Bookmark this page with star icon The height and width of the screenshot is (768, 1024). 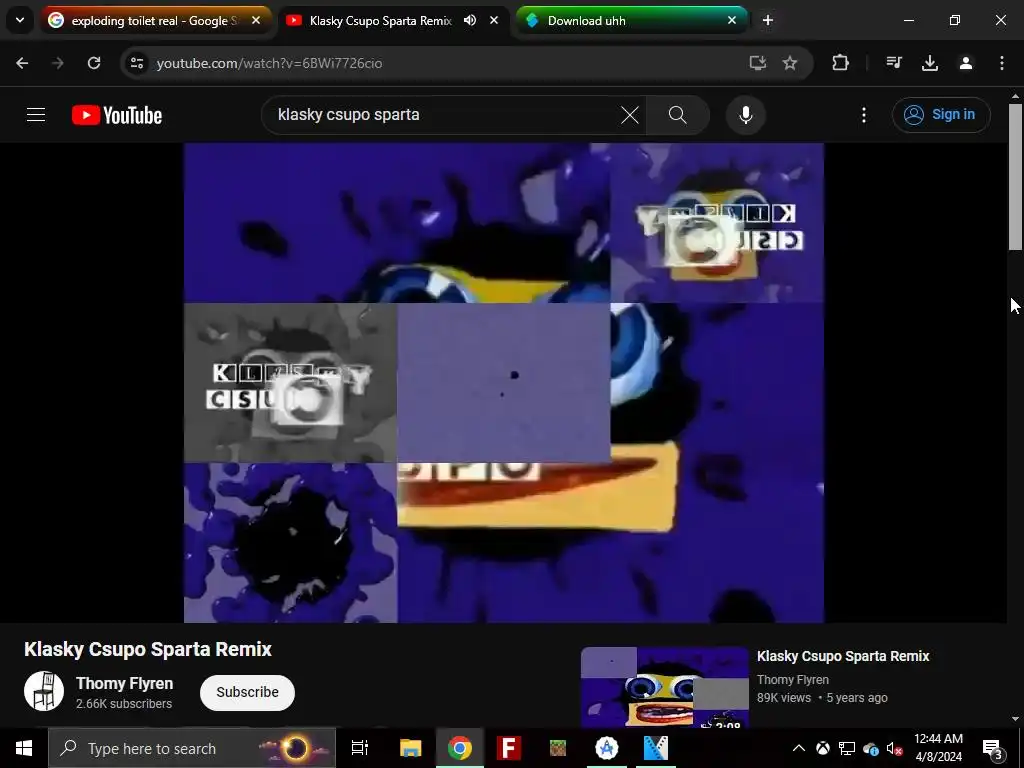(x=790, y=63)
